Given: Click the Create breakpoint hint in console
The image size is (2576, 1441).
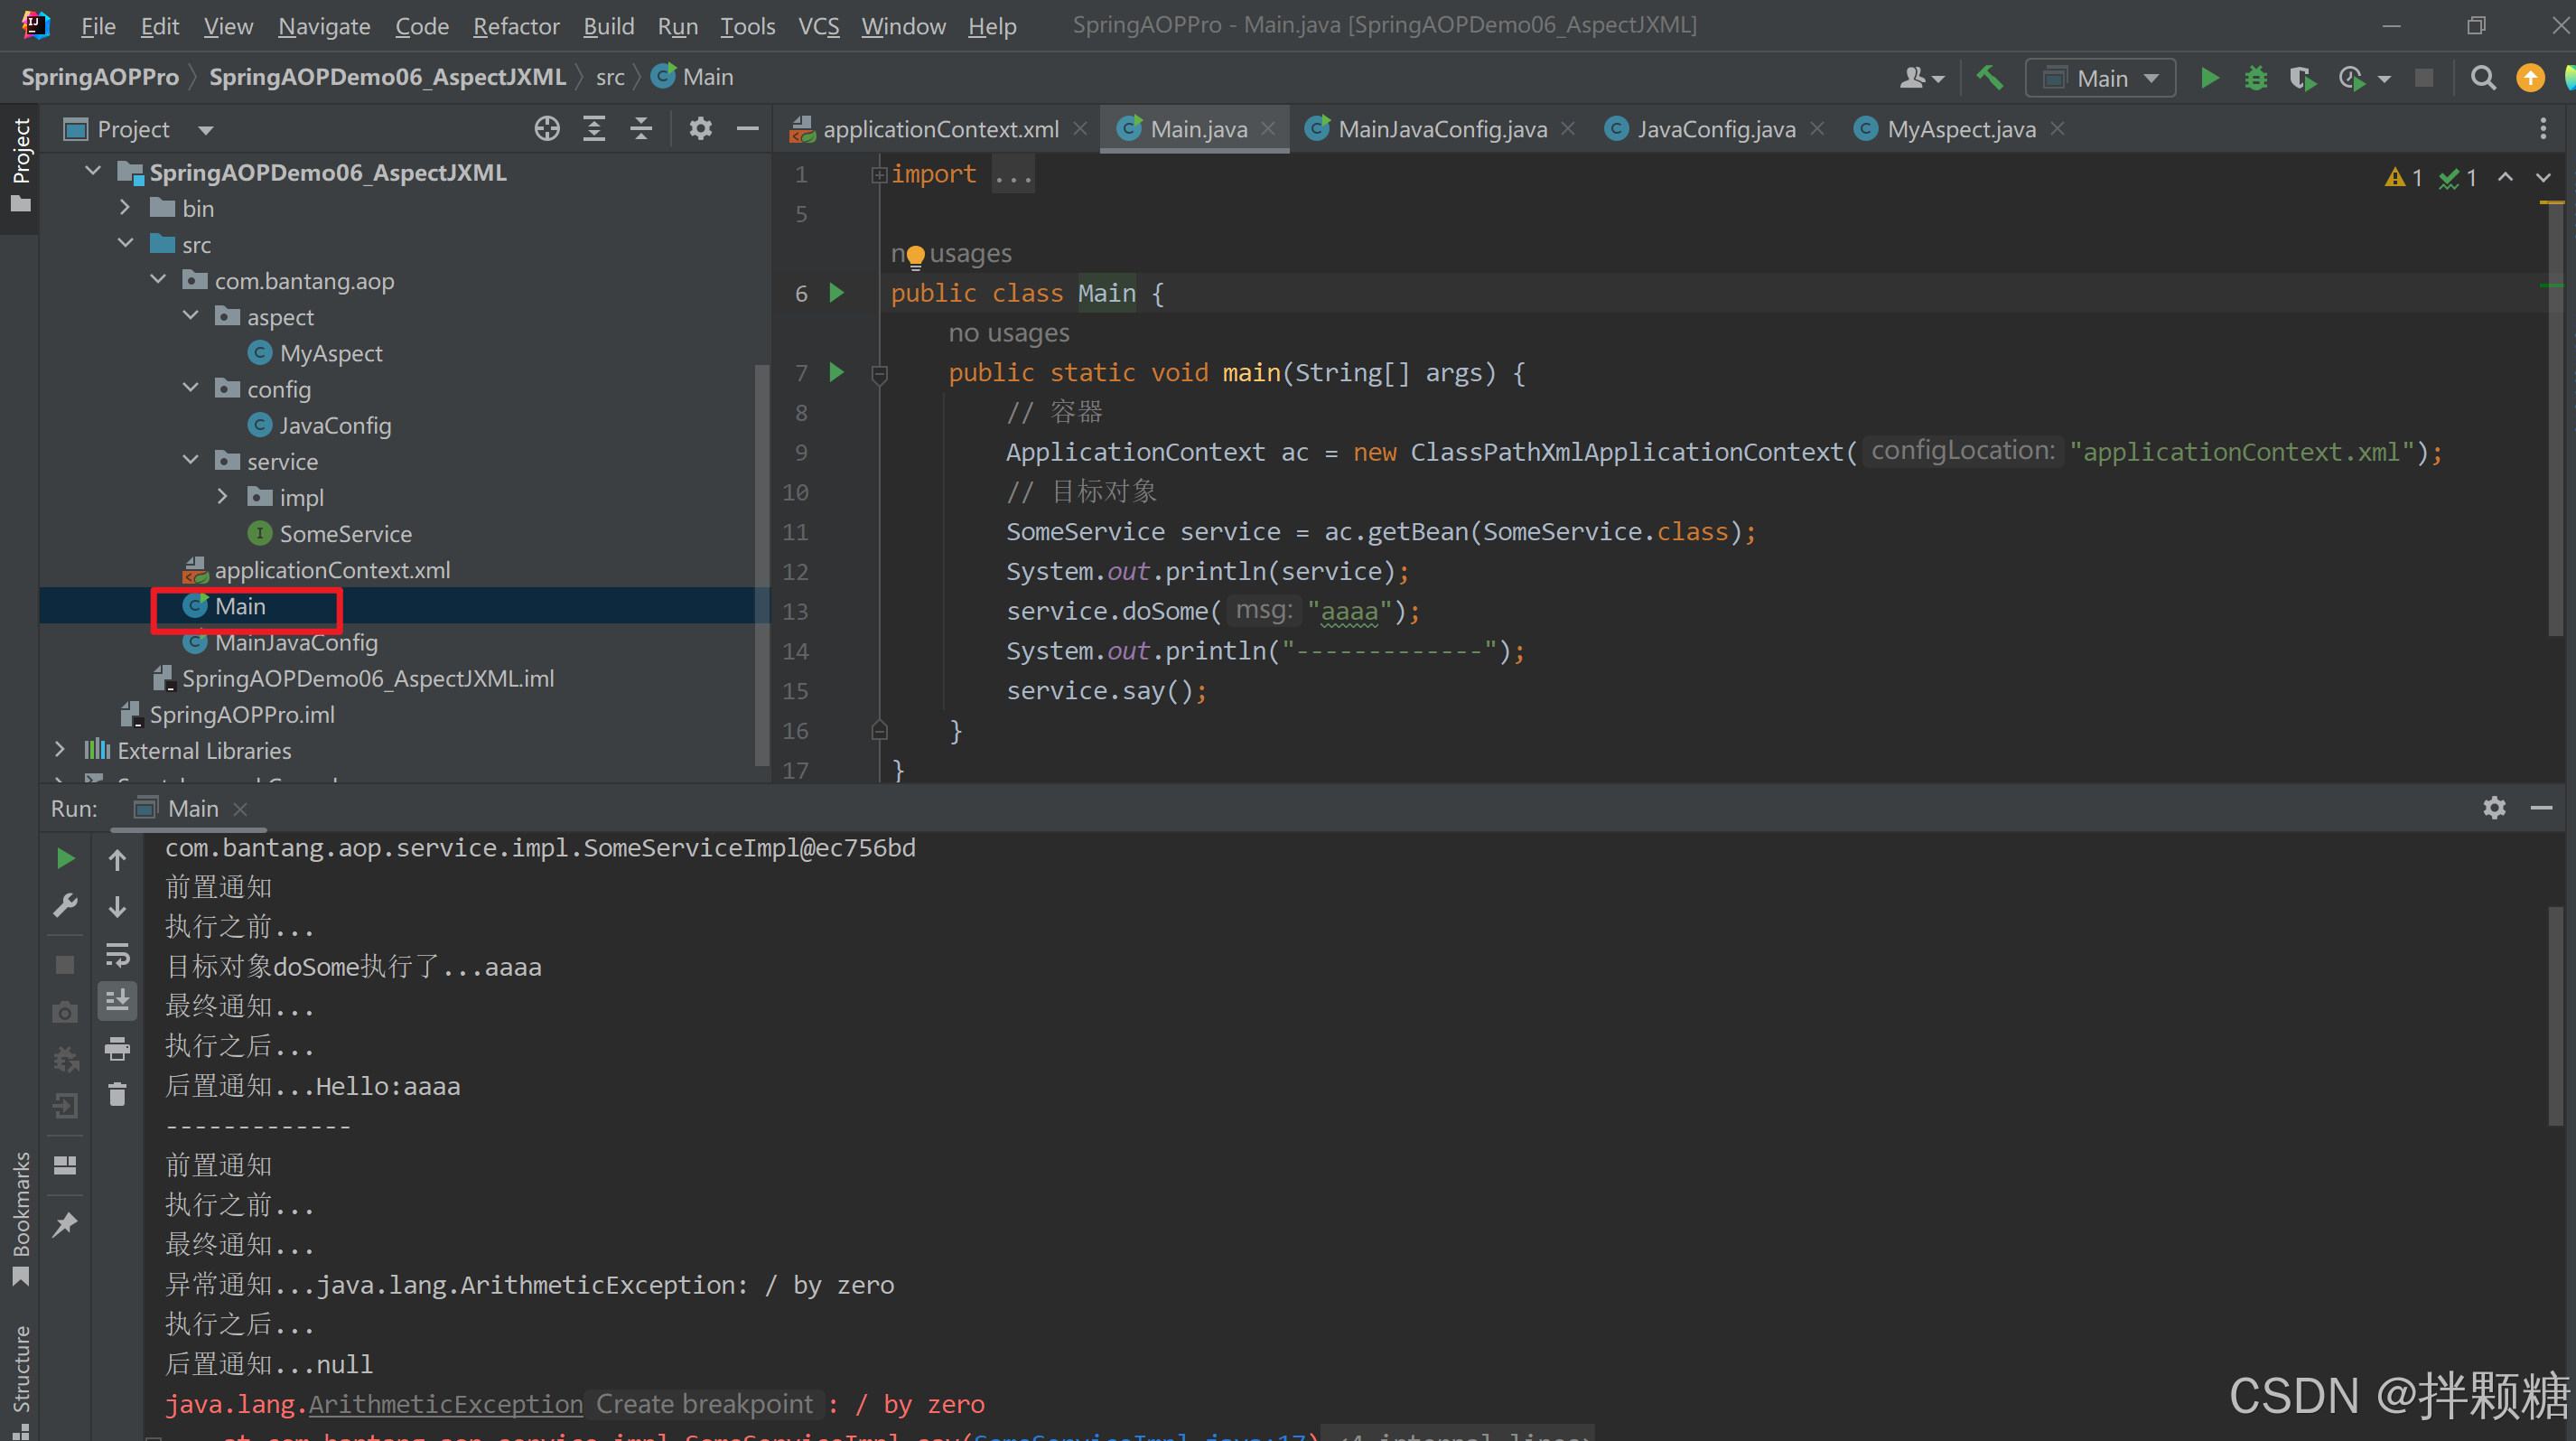Looking at the screenshot, I should click(704, 1404).
